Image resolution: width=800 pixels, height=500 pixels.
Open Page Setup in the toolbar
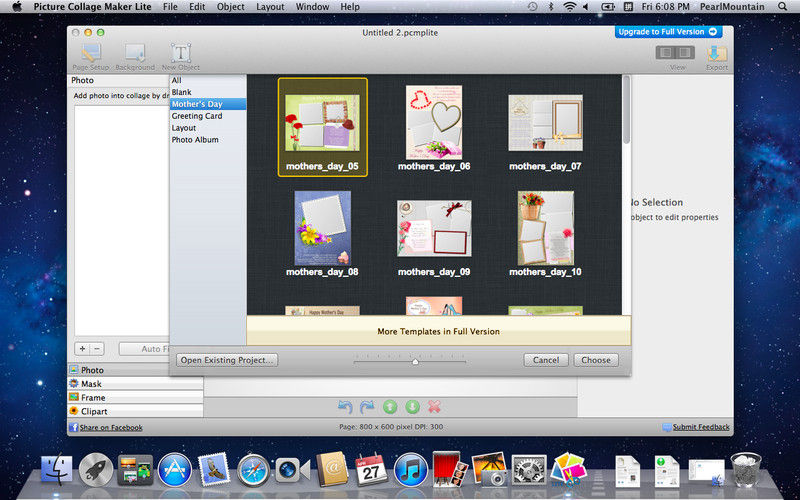tap(91, 57)
